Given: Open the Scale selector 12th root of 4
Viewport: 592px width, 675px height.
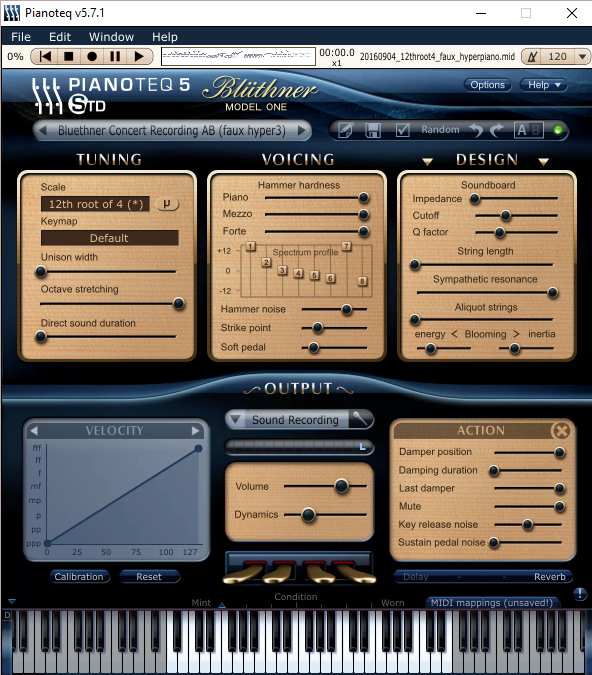Looking at the screenshot, I should 95,204.
